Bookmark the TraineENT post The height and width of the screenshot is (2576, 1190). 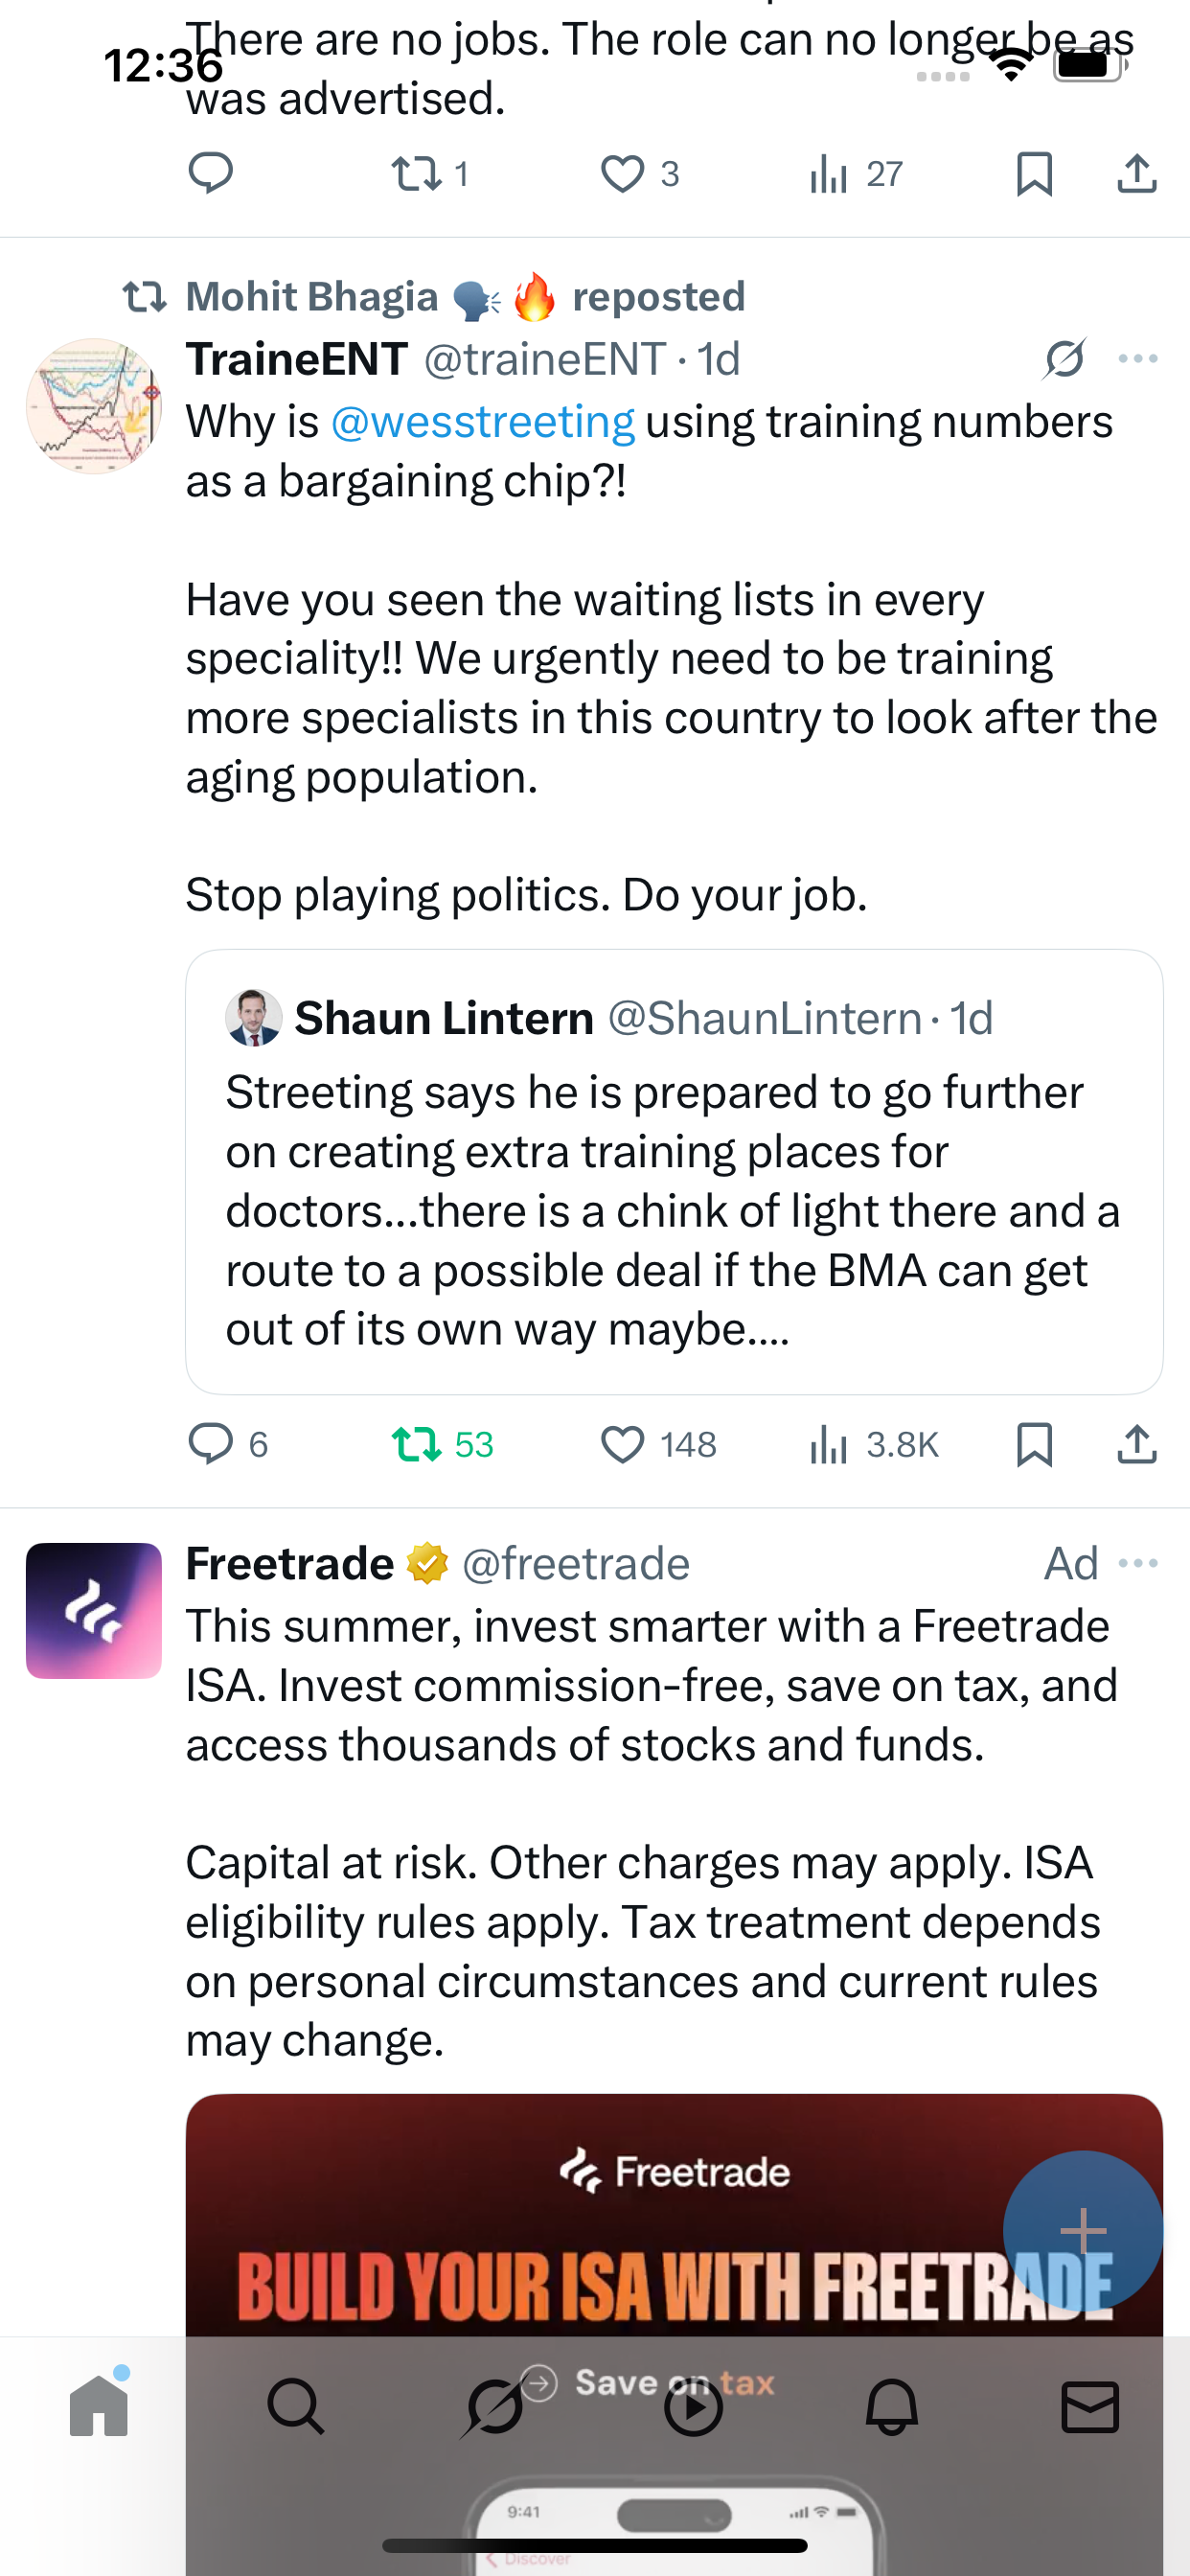click(1034, 1445)
